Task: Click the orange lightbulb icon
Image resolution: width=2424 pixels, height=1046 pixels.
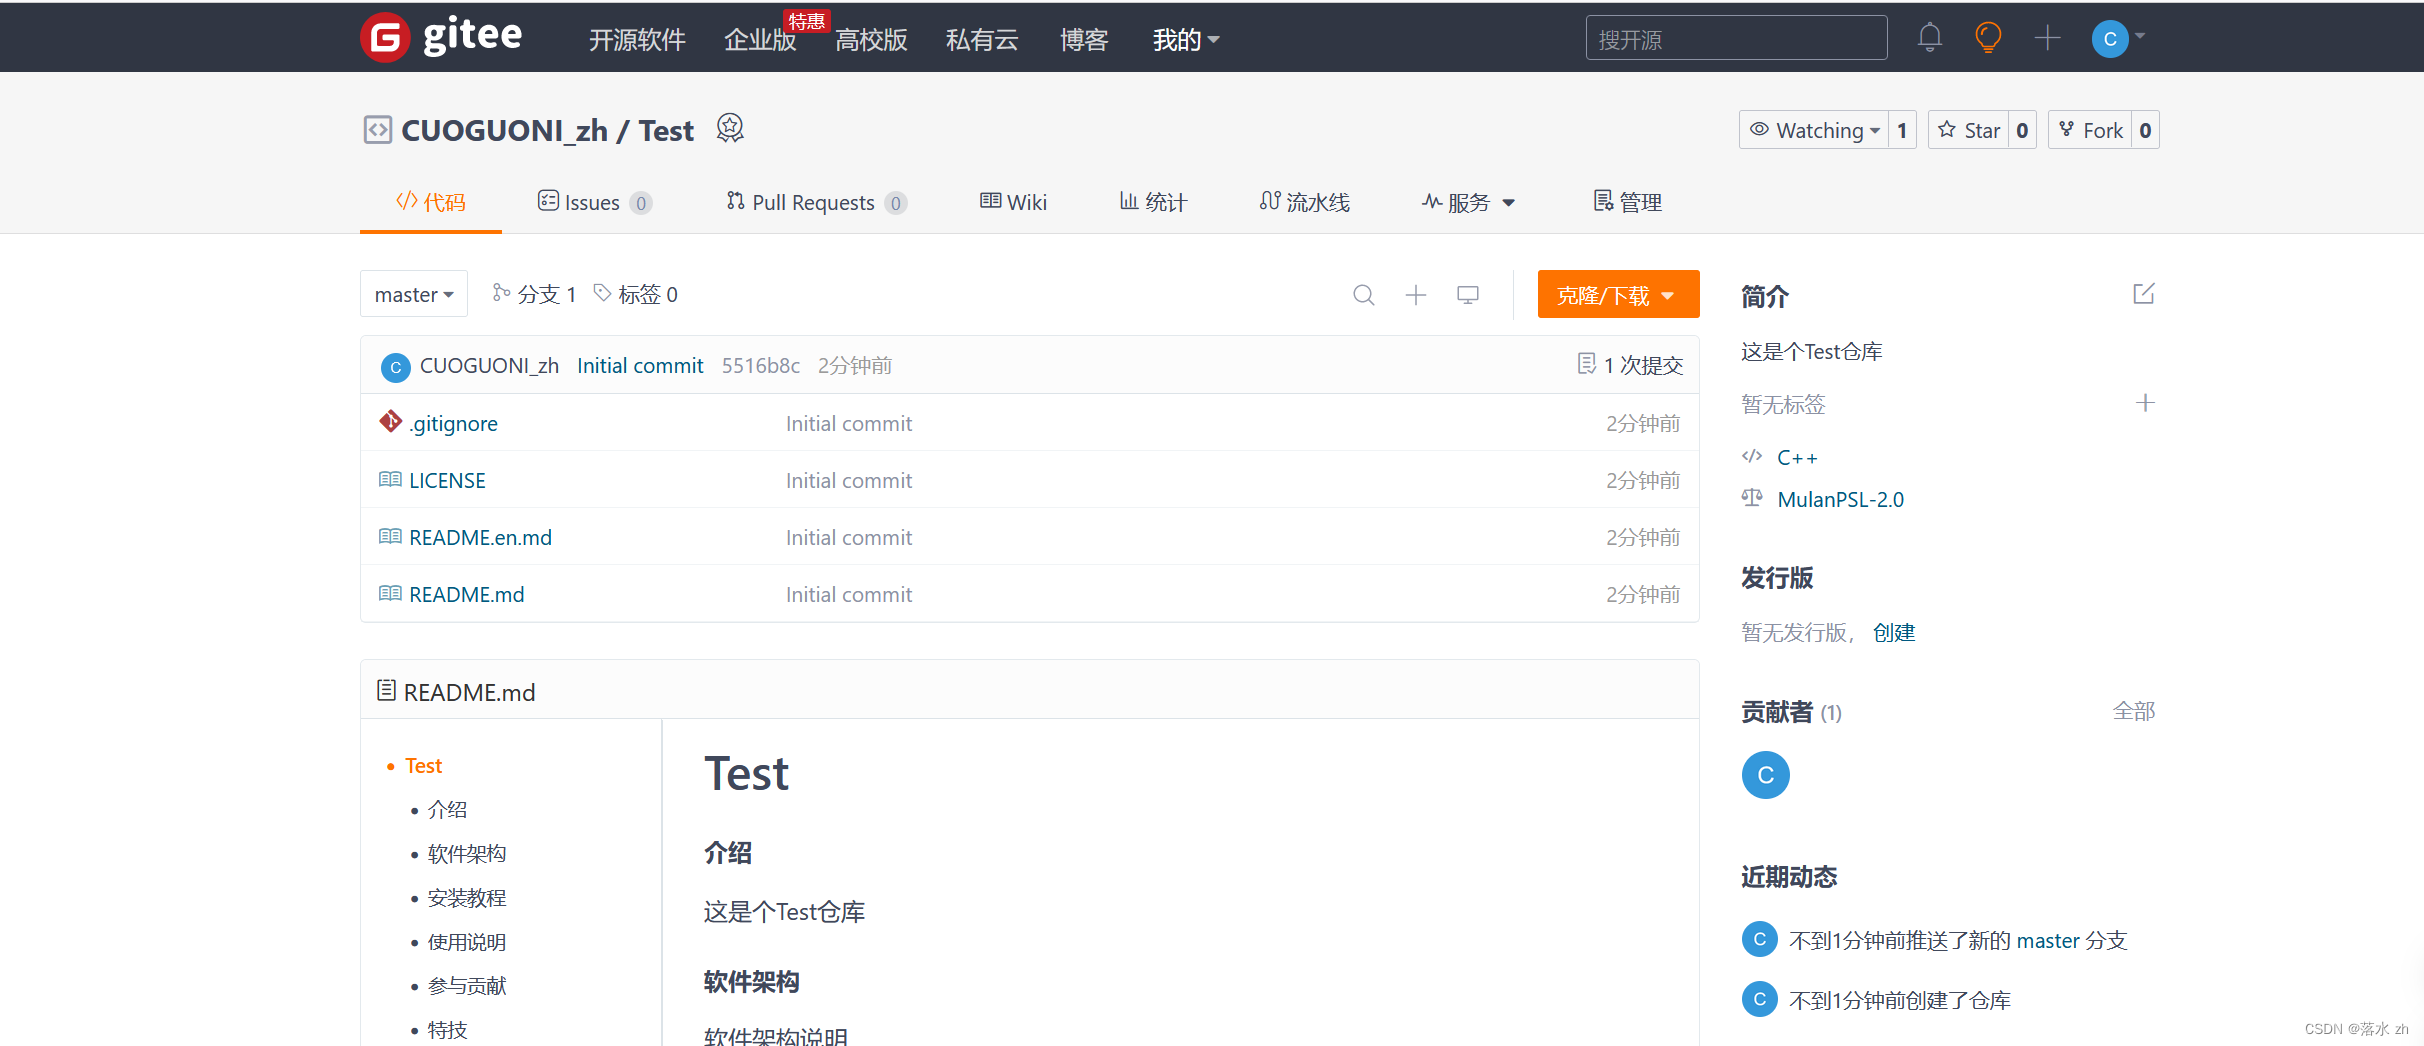Action: 1988,38
